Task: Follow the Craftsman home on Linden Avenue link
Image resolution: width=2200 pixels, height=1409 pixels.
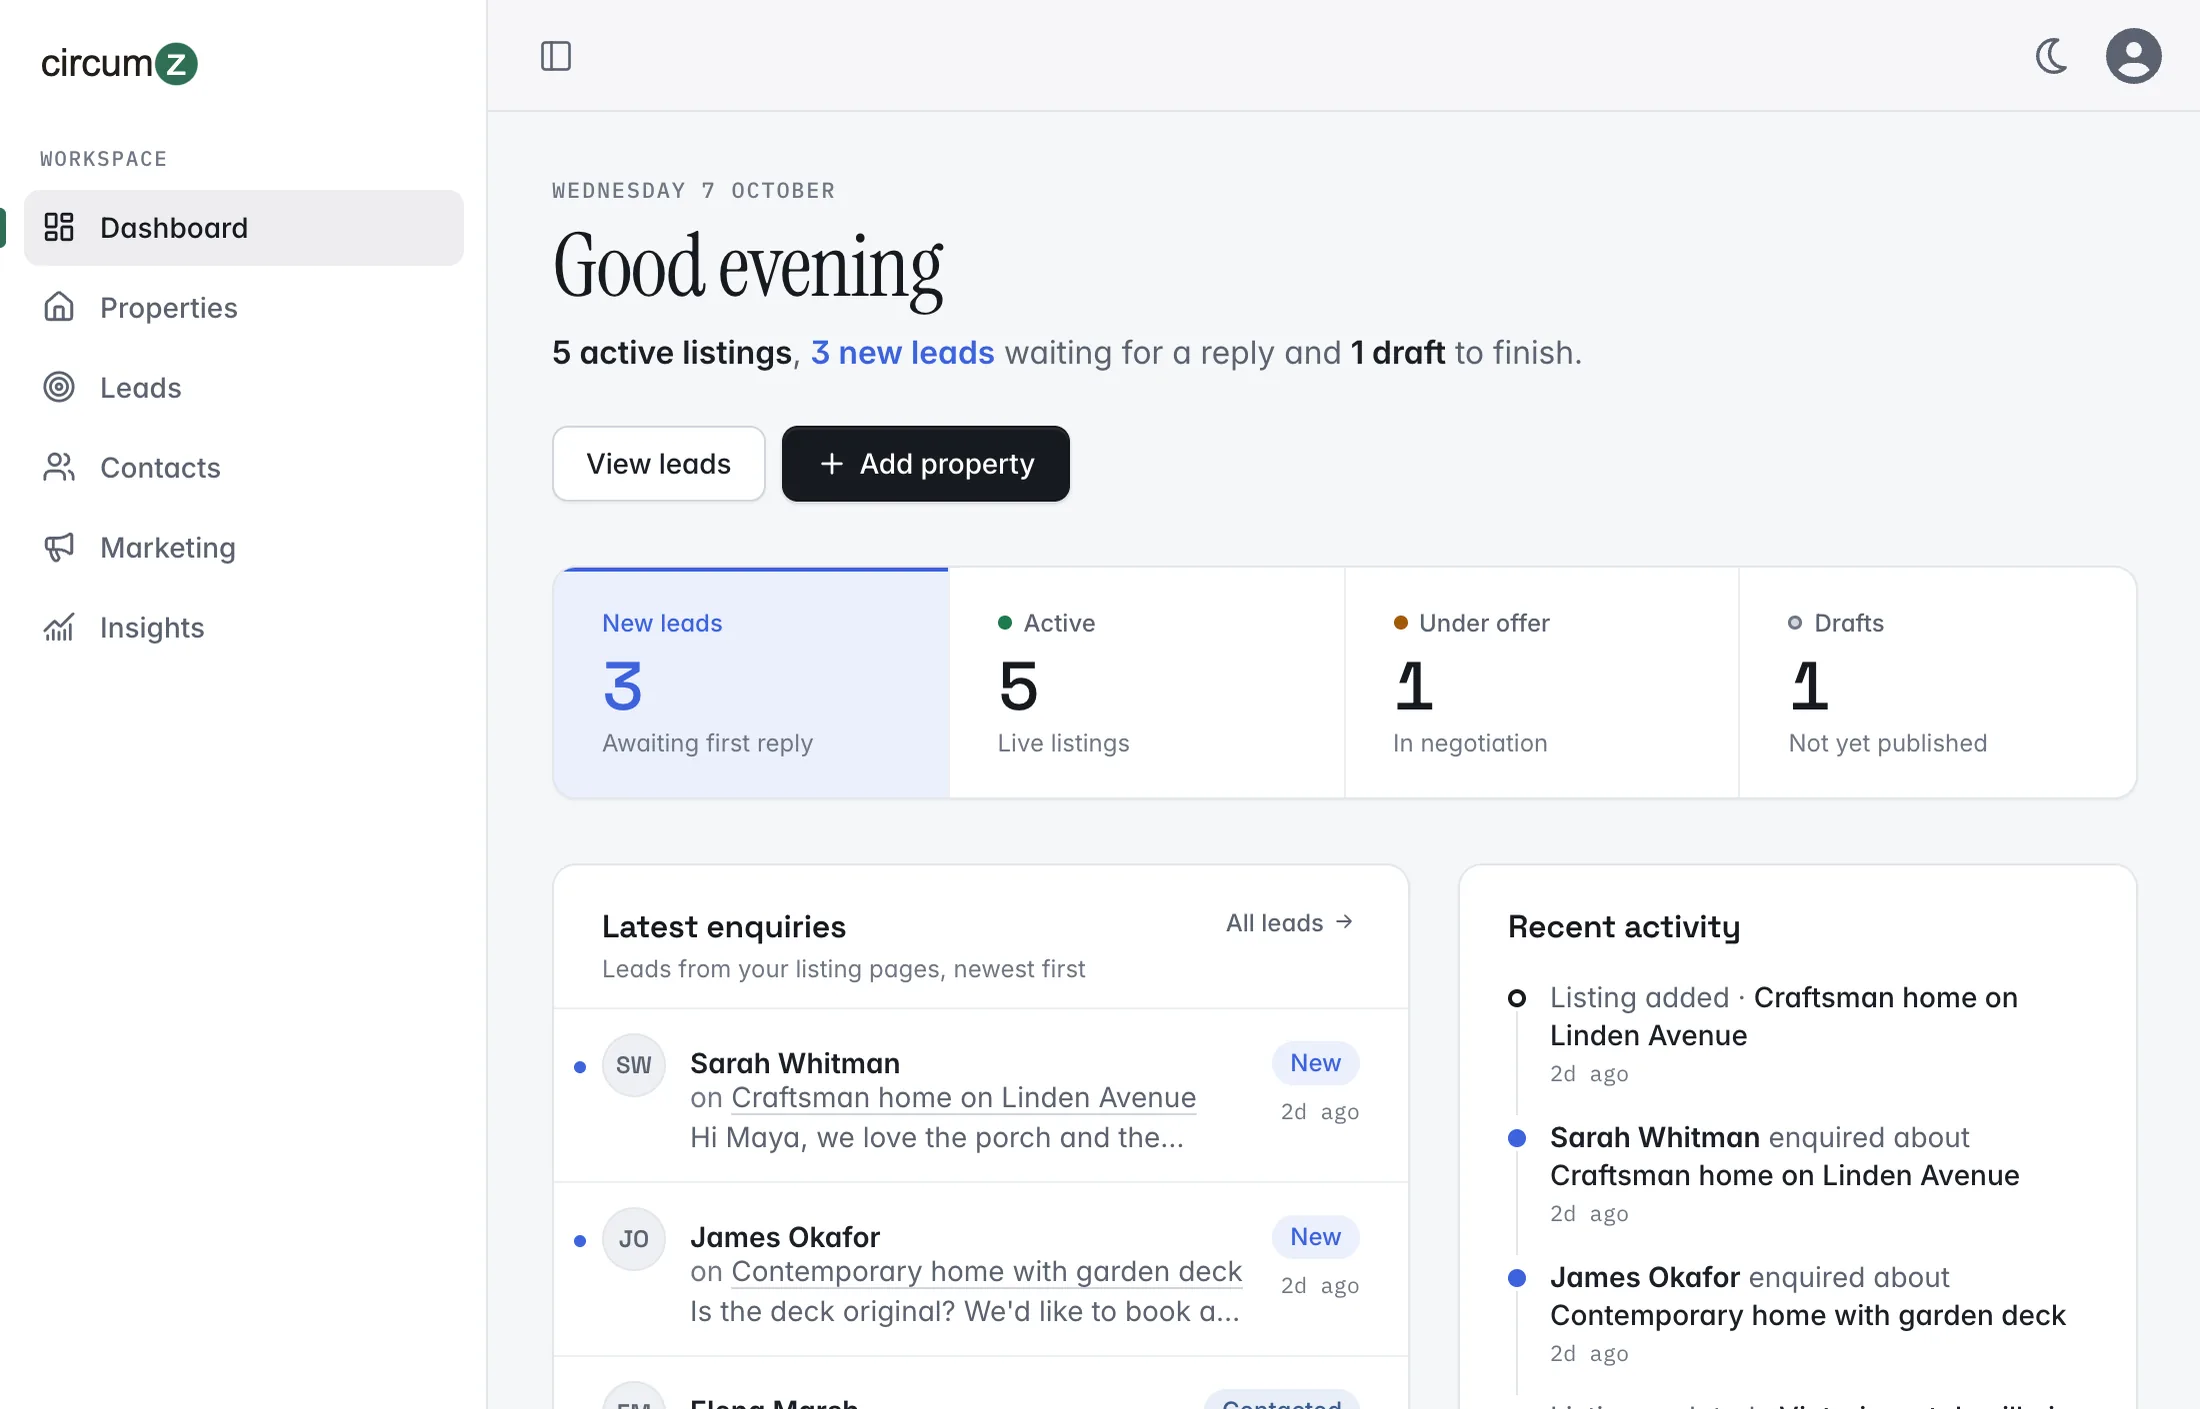Action: pyautogui.click(x=964, y=1098)
